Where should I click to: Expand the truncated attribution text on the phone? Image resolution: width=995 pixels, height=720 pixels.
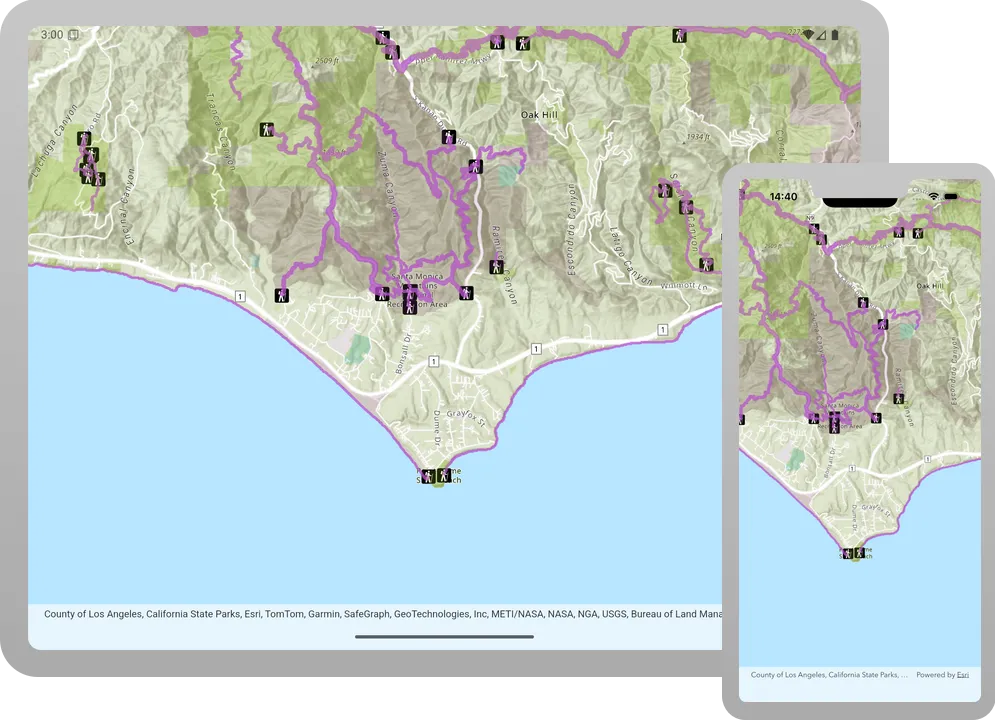click(829, 675)
